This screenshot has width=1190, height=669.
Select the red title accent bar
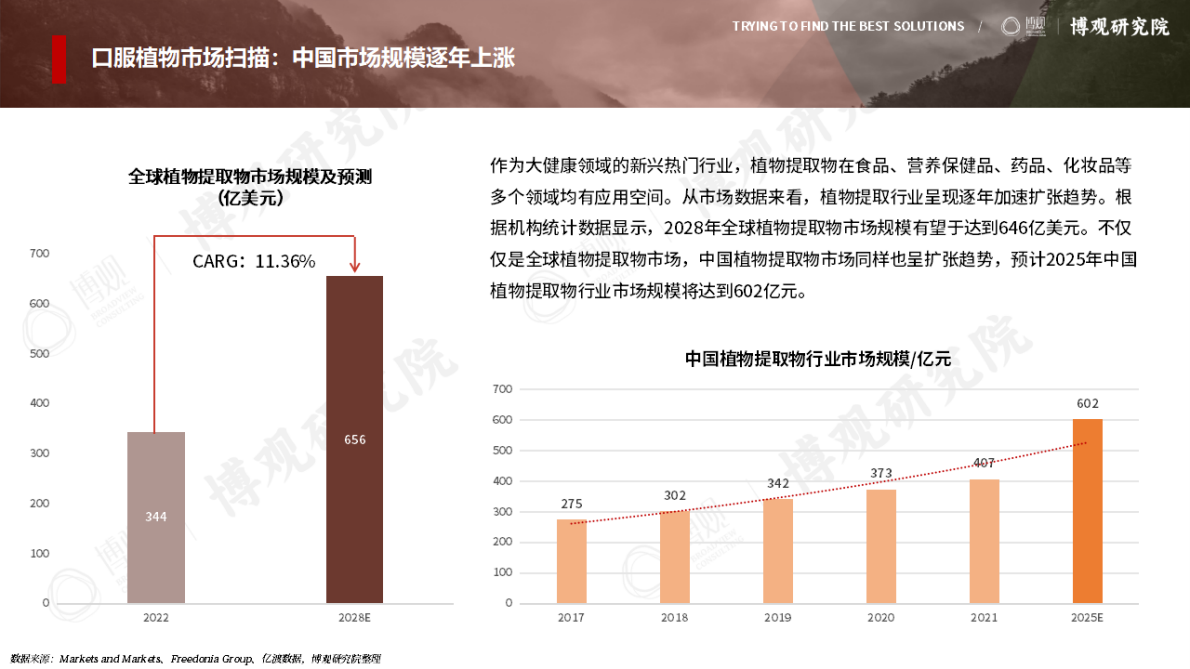tap(59, 56)
